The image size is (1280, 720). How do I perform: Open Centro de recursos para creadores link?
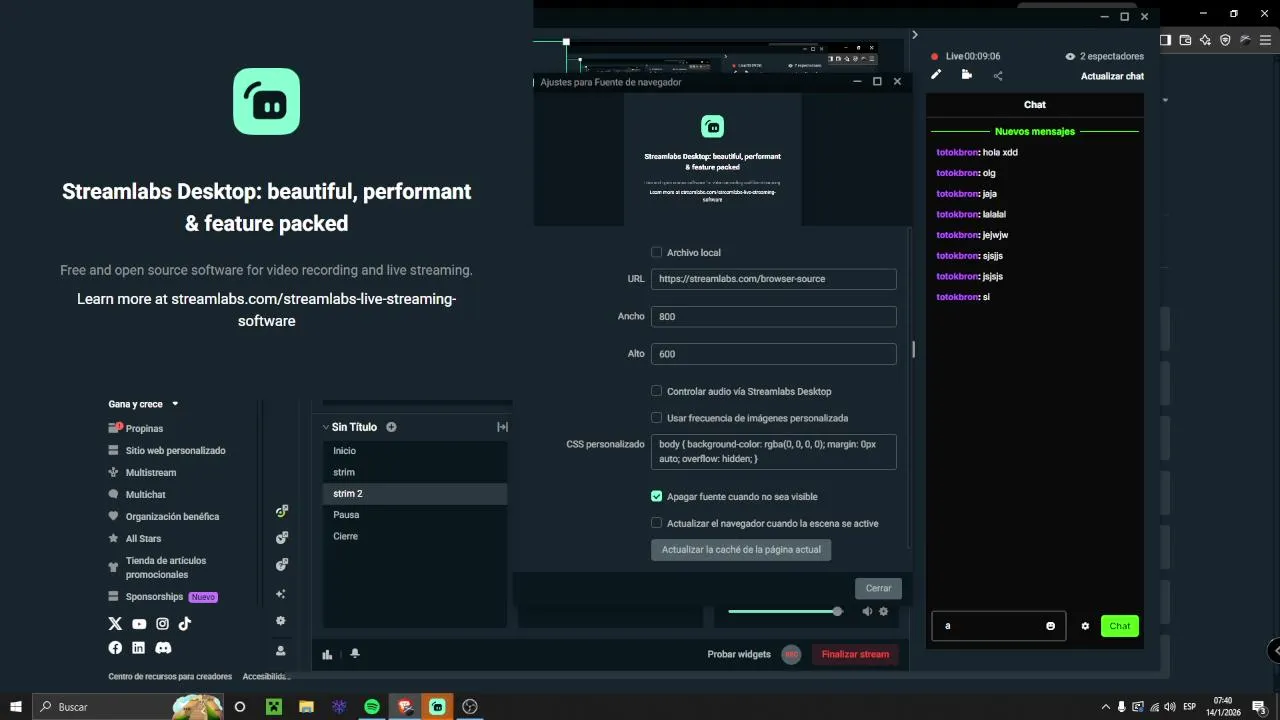coord(170,677)
